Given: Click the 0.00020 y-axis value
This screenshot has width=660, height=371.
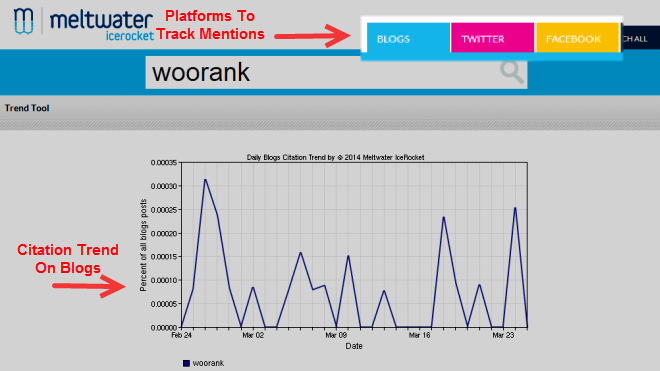Looking at the screenshot, I should (x=164, y=233).
